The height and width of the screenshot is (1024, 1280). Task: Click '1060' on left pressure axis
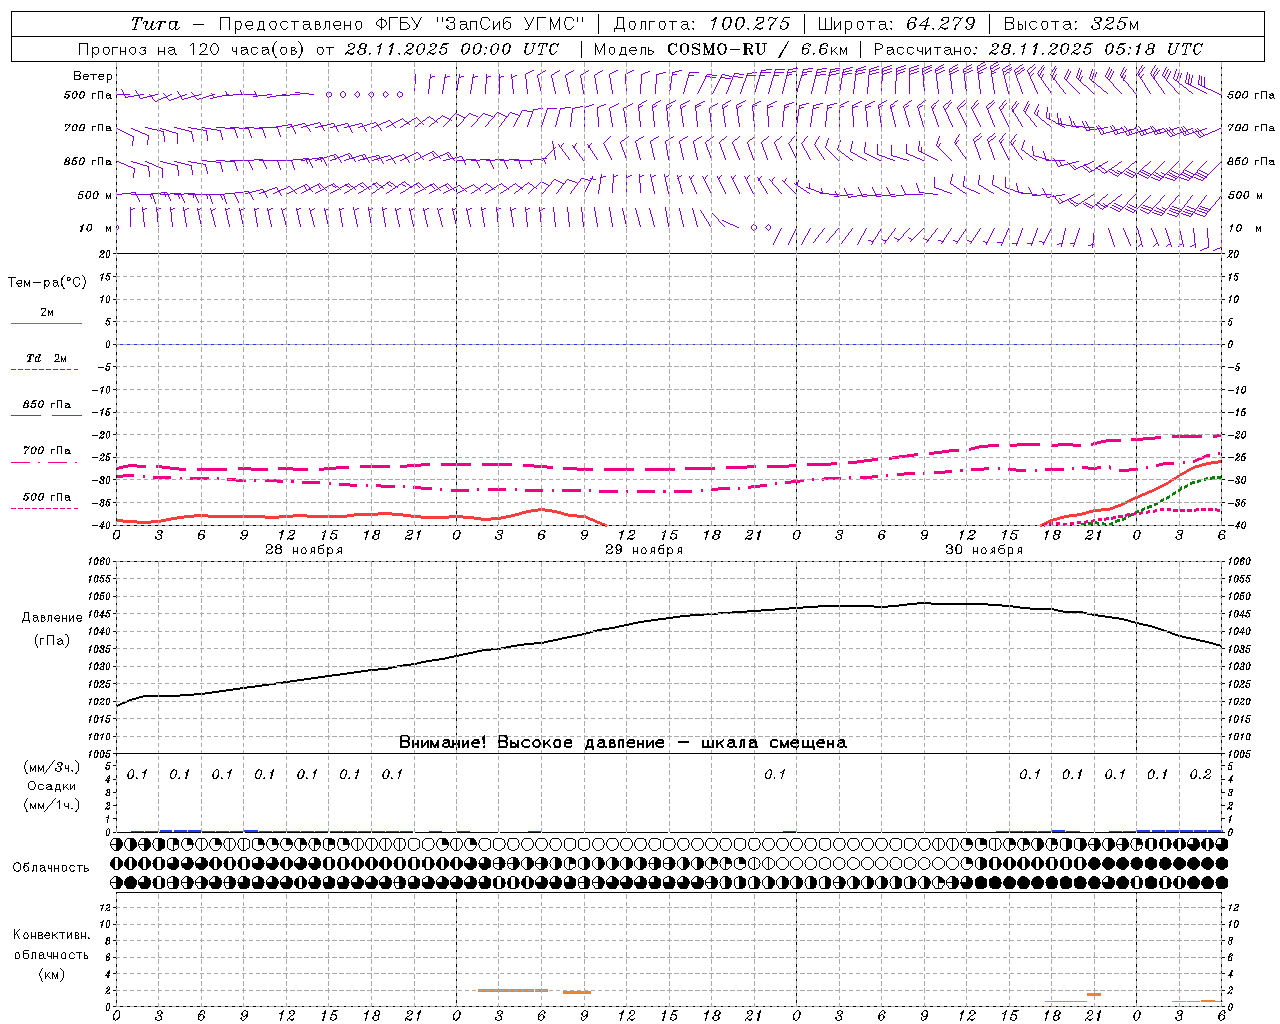pyautogui.click(x=100, y=562)
